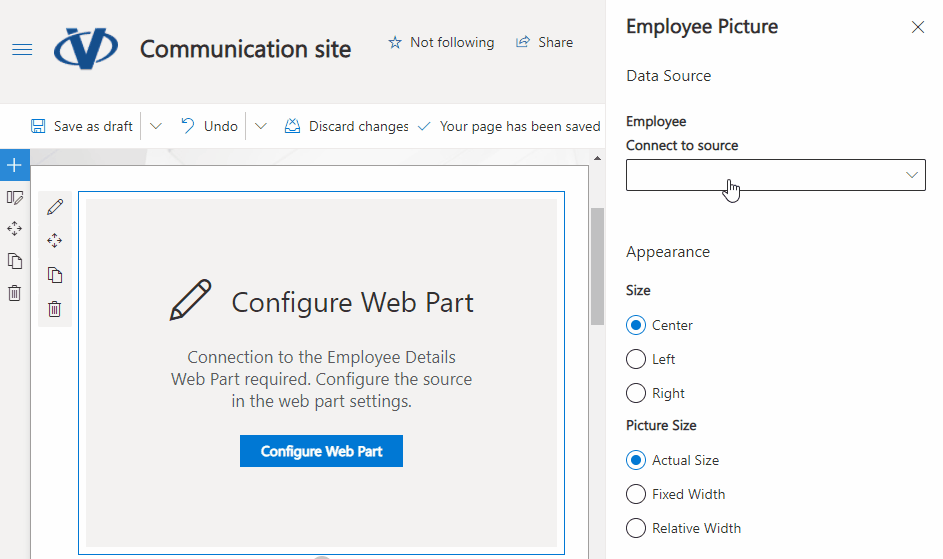Click the pencil edit web part icon
This screenshot has height=559, width=943.
pyautogui.click(x=55, y=207)
